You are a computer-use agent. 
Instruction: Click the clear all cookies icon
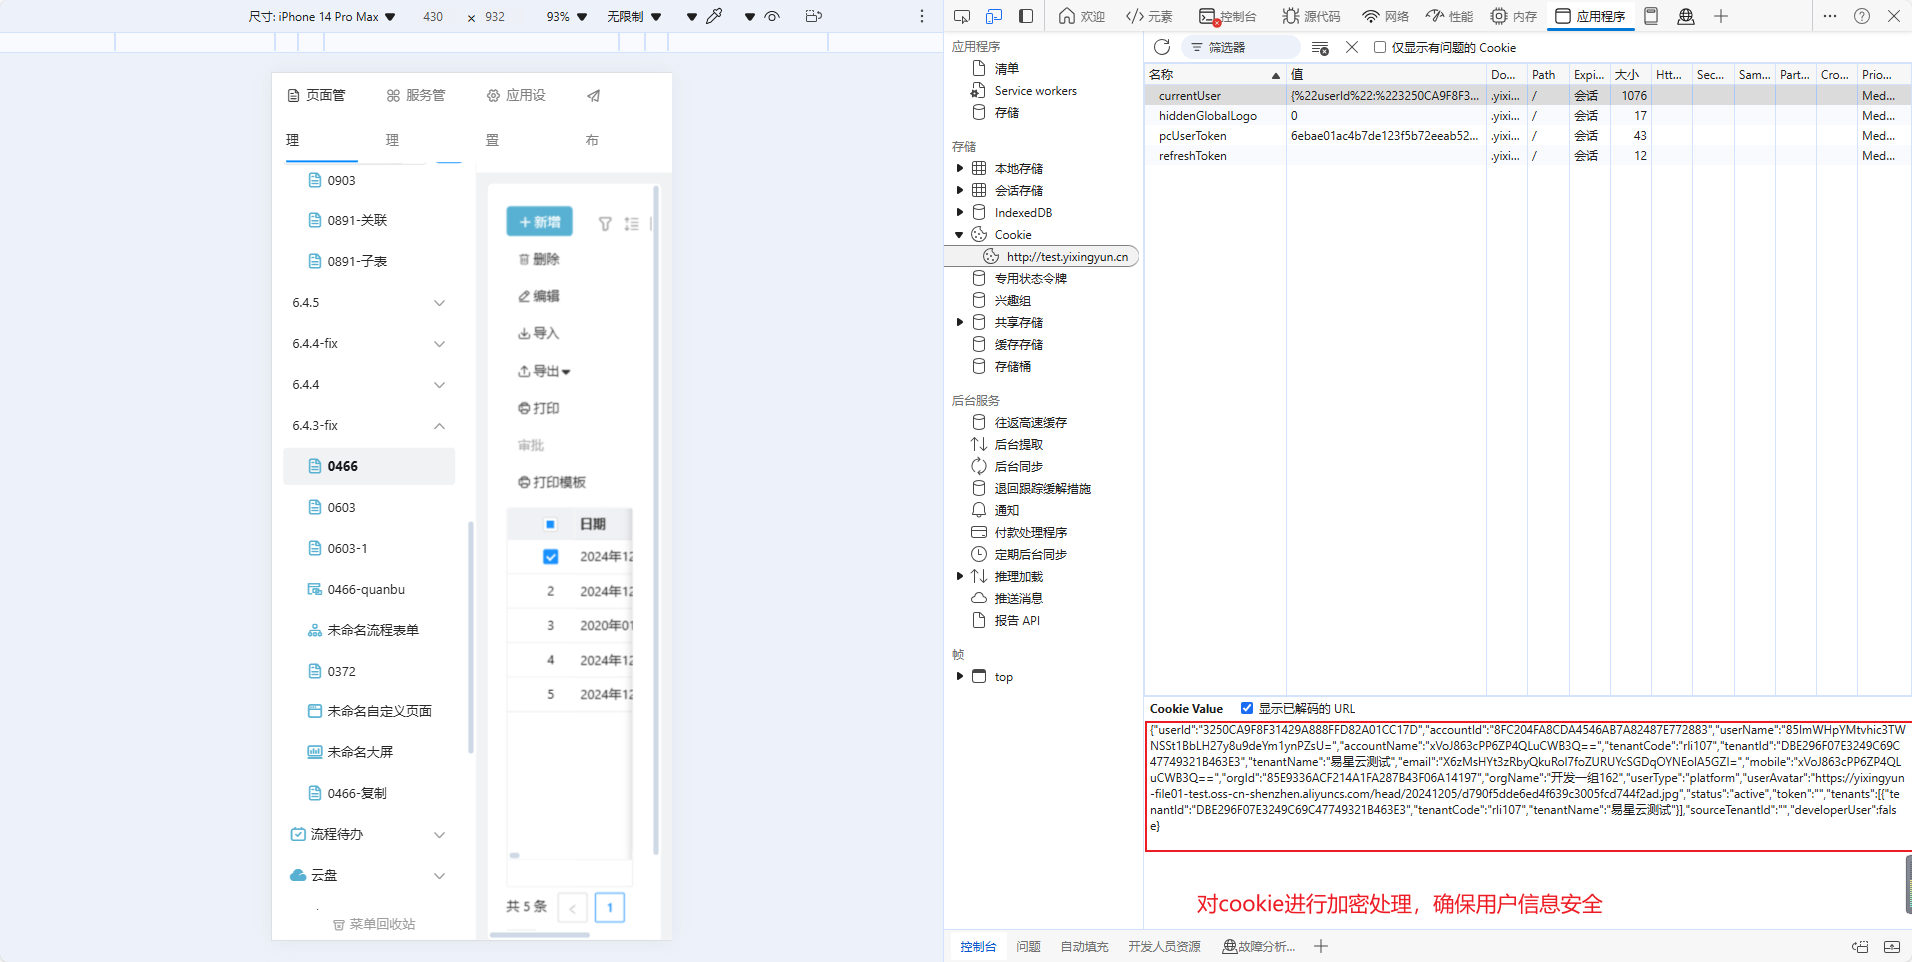pos(1320,48)
